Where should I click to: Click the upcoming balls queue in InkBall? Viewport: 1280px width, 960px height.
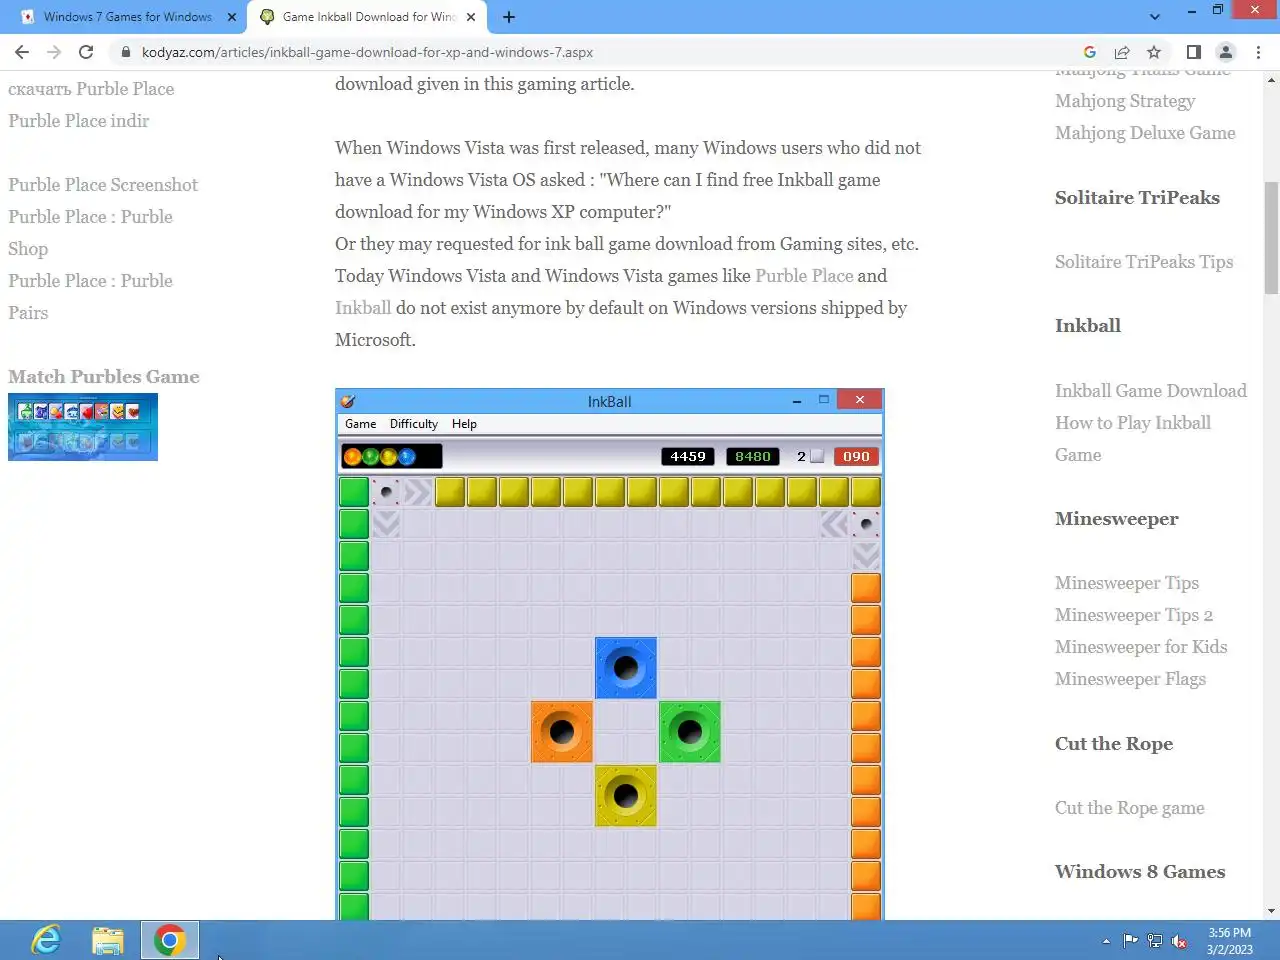click(391, 457)
